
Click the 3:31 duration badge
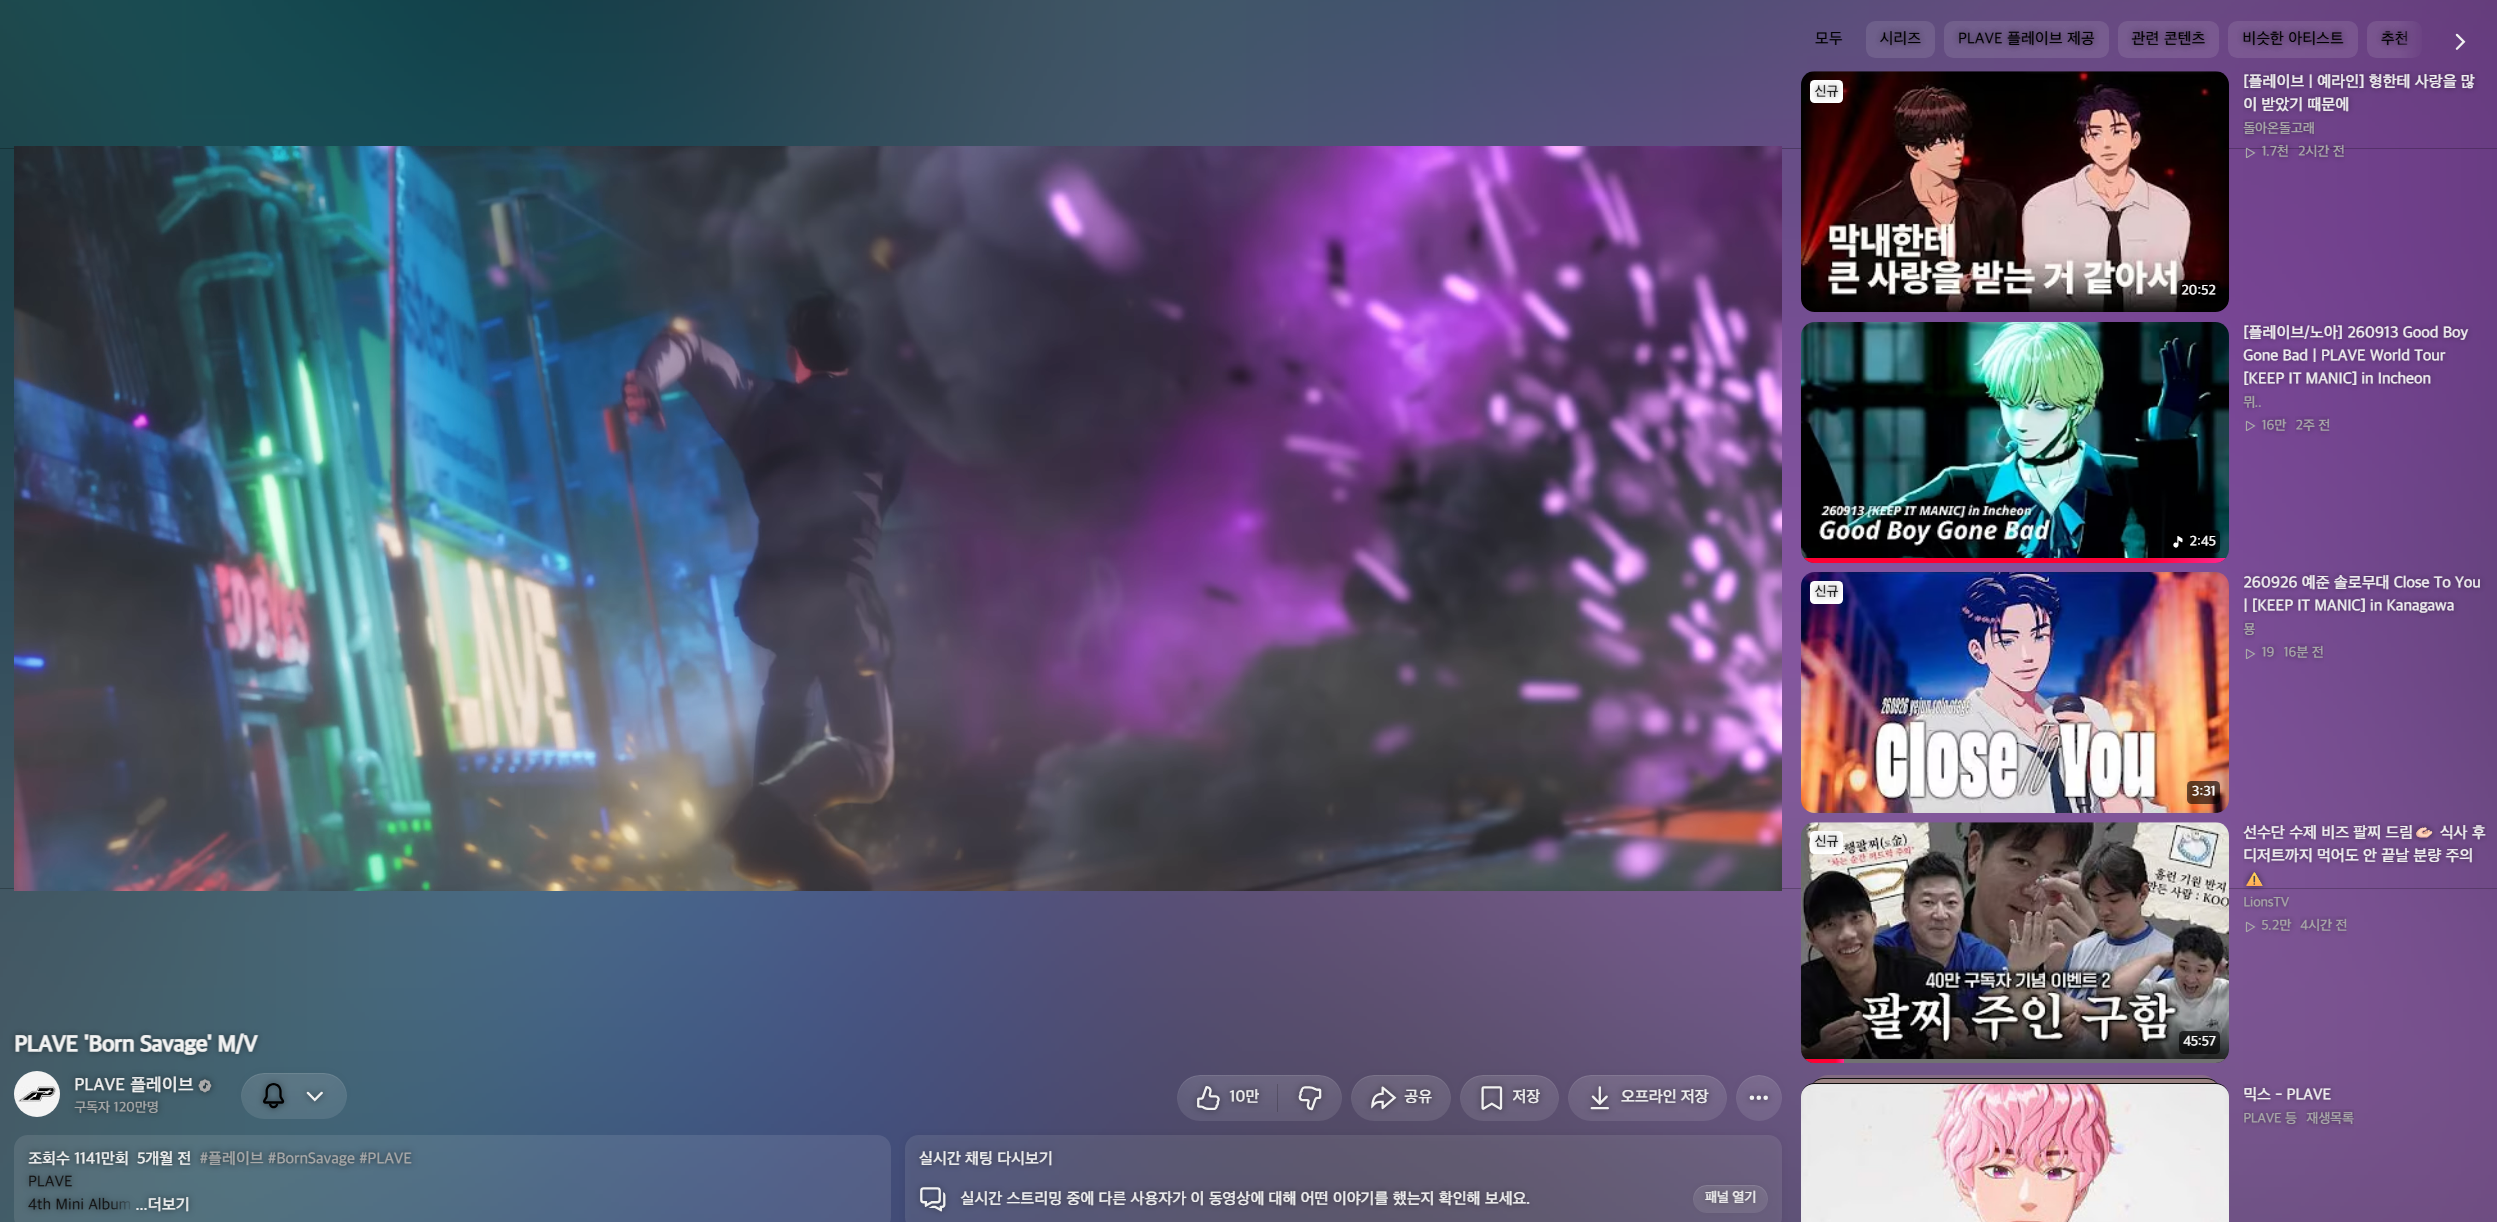[2203, 791]
